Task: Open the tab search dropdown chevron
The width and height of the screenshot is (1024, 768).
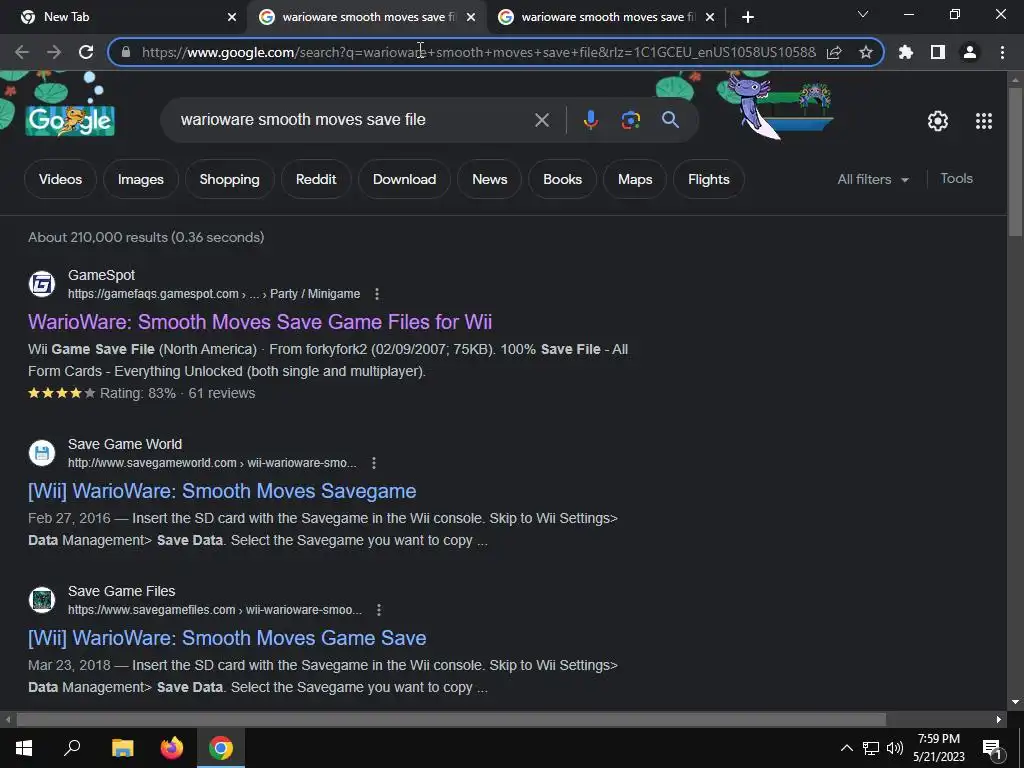Action: (x=863, y=14)
